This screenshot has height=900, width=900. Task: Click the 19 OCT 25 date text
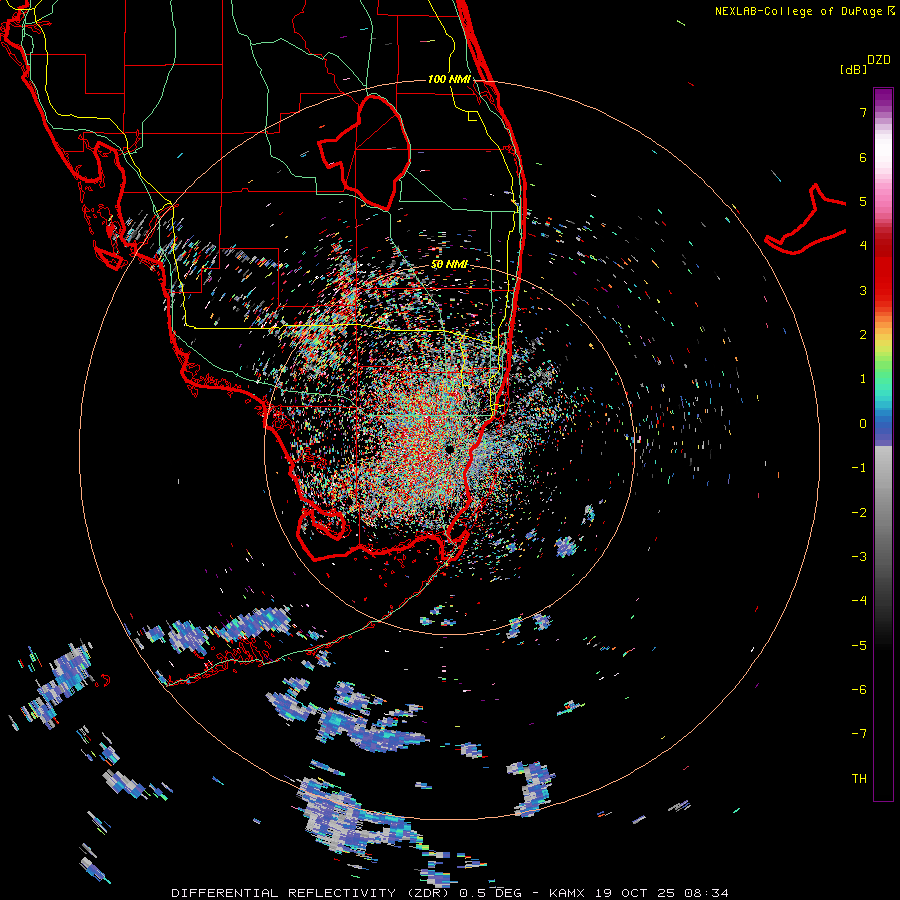pos(636,893)
